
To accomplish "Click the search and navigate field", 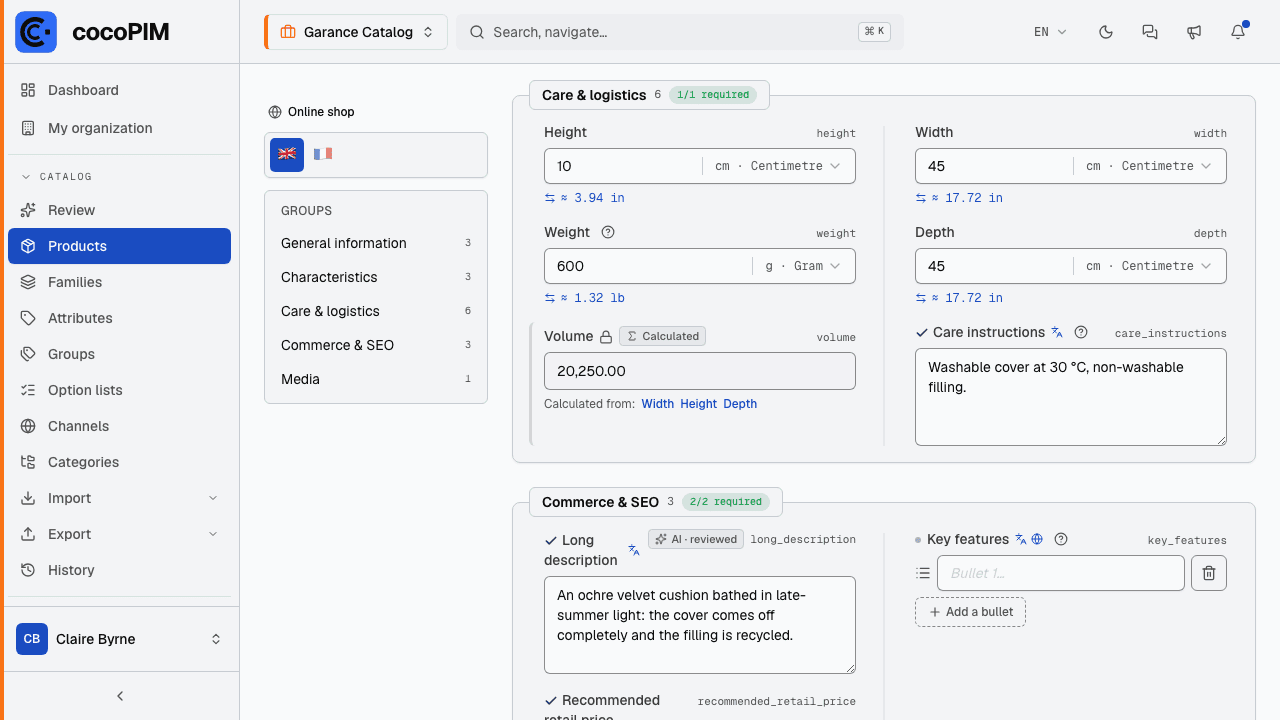I will (x=680, y=32).
